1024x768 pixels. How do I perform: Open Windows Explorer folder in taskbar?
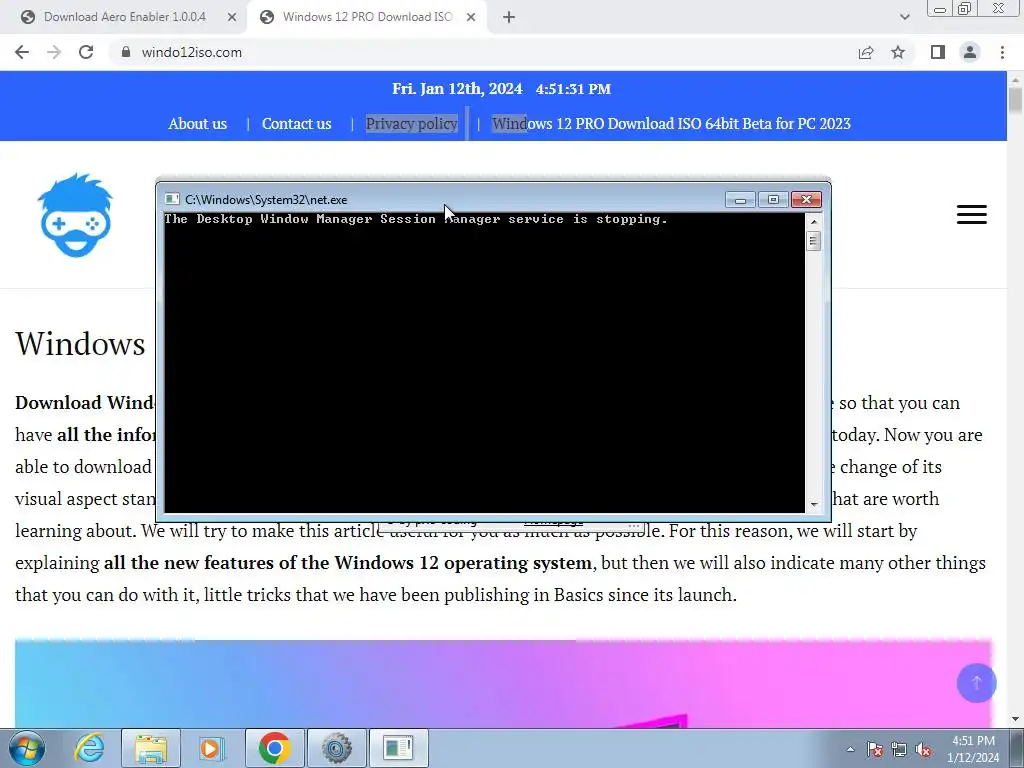click(151, 748)
